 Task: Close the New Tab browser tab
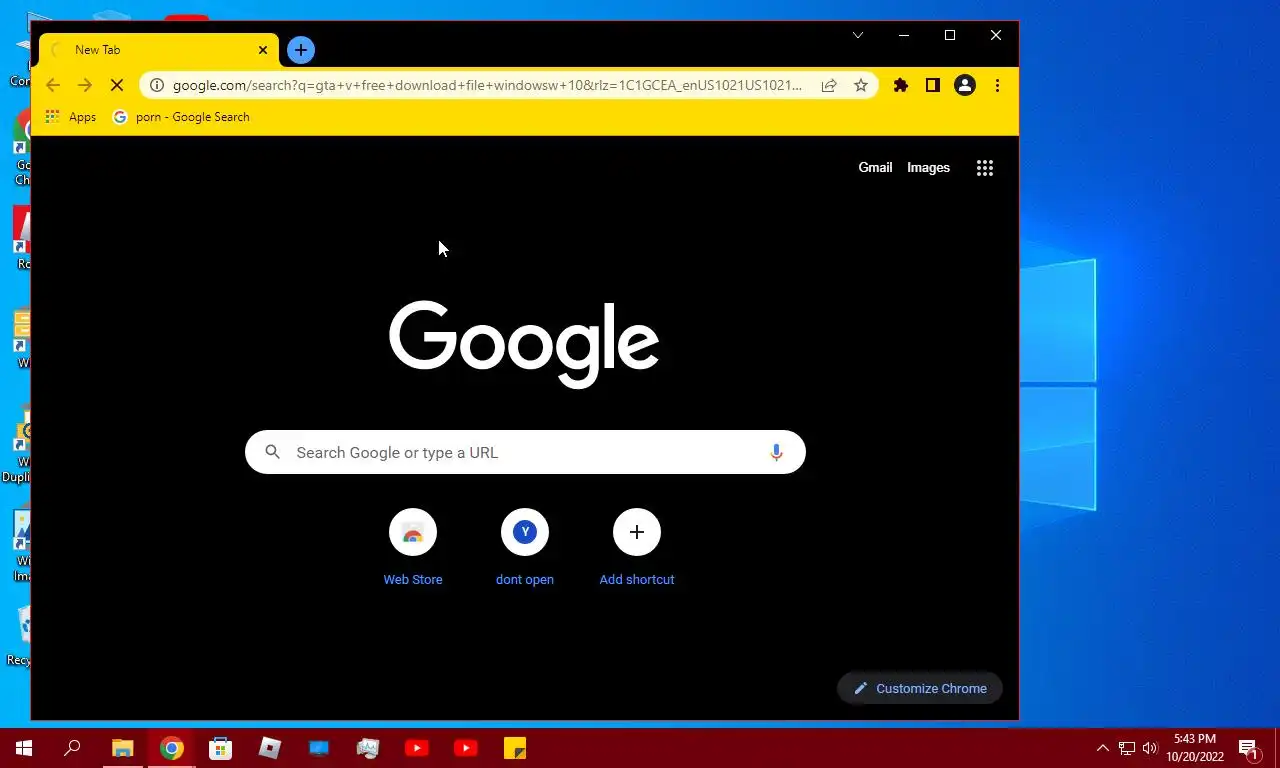(263, 49)
